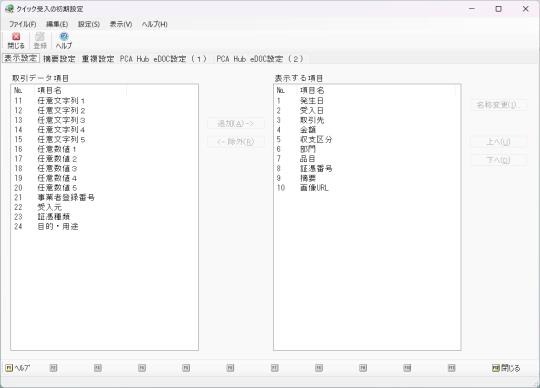Screen dimensions: 540x388
Task: Click the 追加(A)-> button
Action: click(236, 124)
